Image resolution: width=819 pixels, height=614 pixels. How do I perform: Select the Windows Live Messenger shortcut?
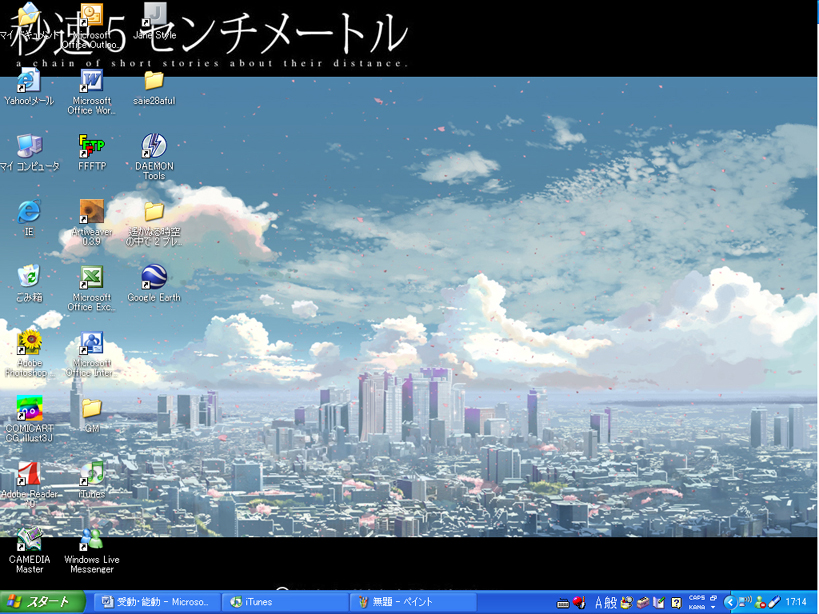[x=92, y=551]
